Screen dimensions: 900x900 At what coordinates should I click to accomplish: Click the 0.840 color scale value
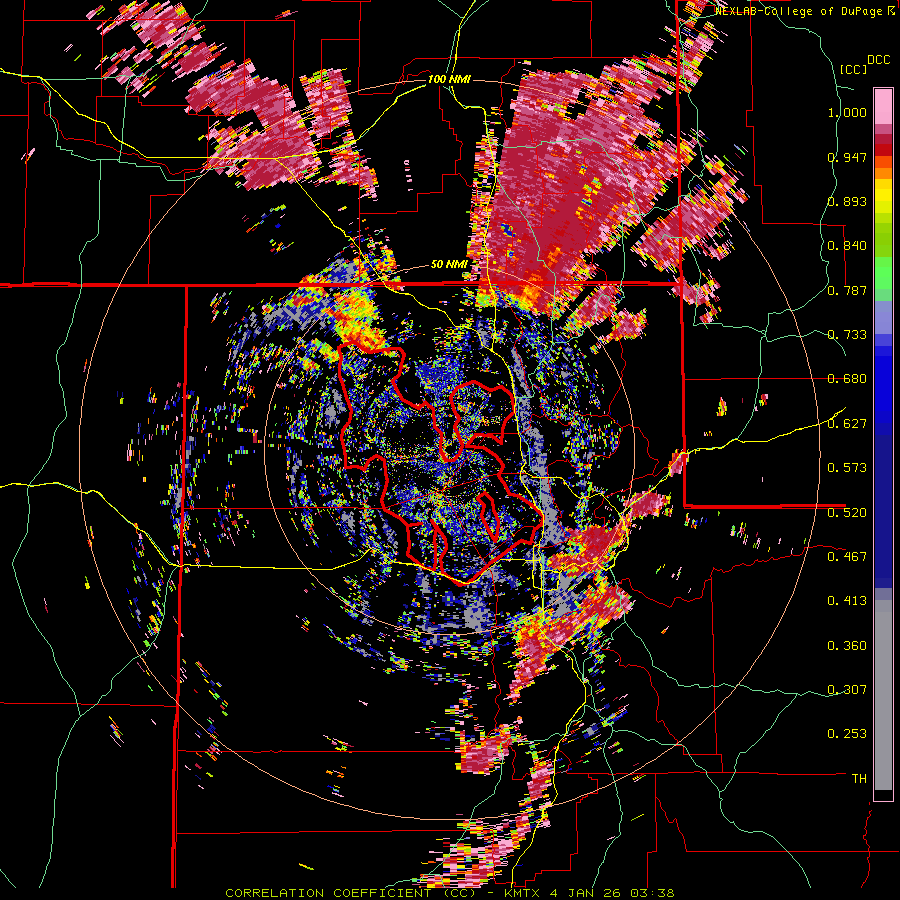pos(847,246)
